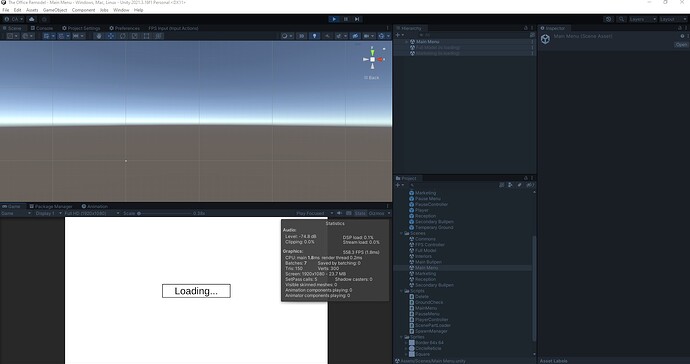This screenshot has height=364, width=690.
Task: Open the global Search magnifier
Action: pyautogui.click(x=621, y=19)
